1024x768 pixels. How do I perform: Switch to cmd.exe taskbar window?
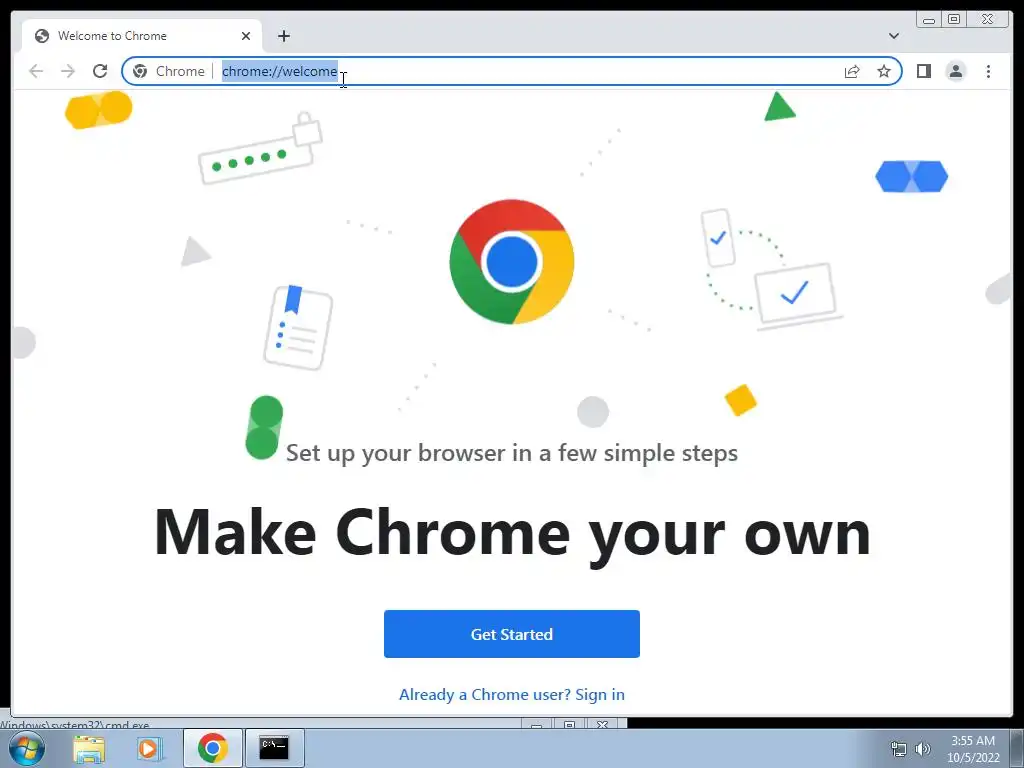[x=274, y=748]
